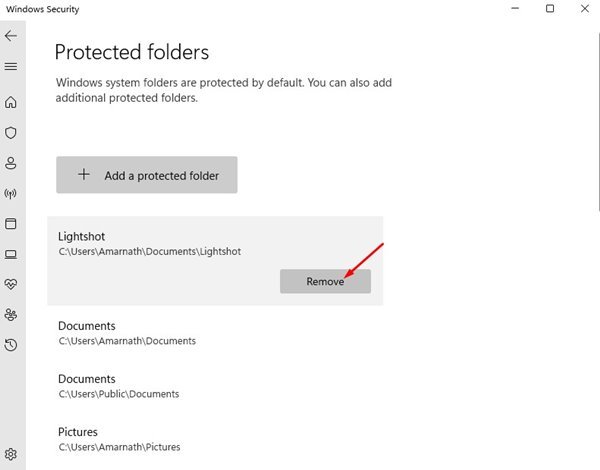Open Device security laptop icon
600x470 pixels.
point(11,254)
